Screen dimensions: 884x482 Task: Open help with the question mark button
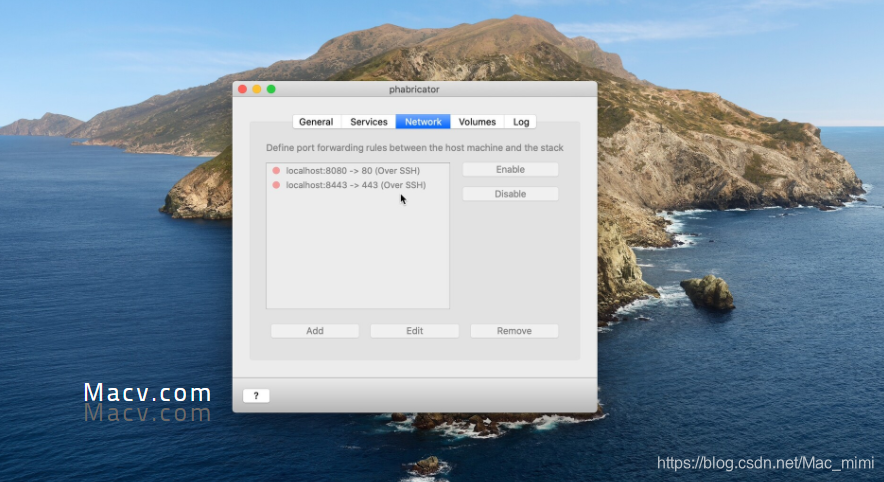pos(256,396)
